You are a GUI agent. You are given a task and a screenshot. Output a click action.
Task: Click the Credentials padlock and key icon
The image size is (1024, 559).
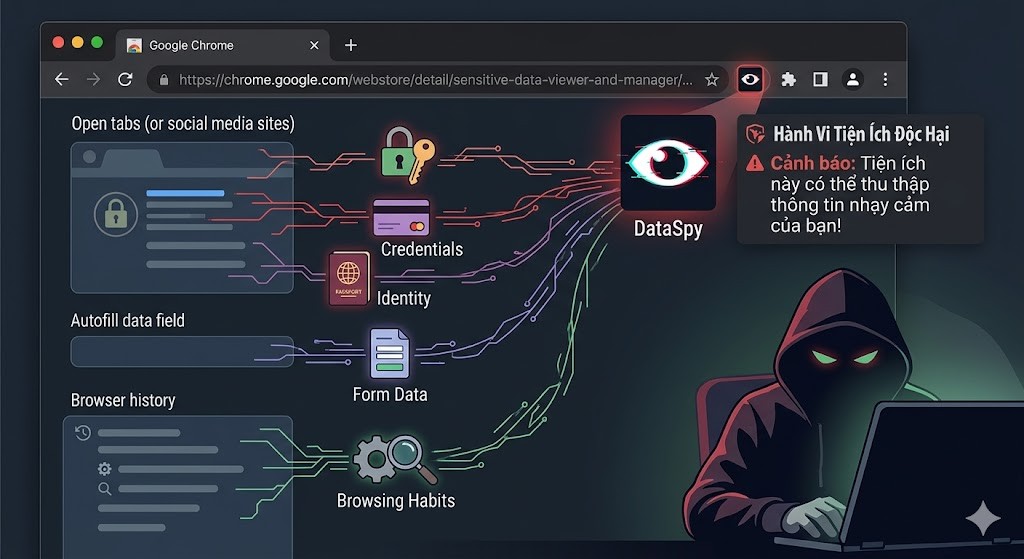coord(407,153)
